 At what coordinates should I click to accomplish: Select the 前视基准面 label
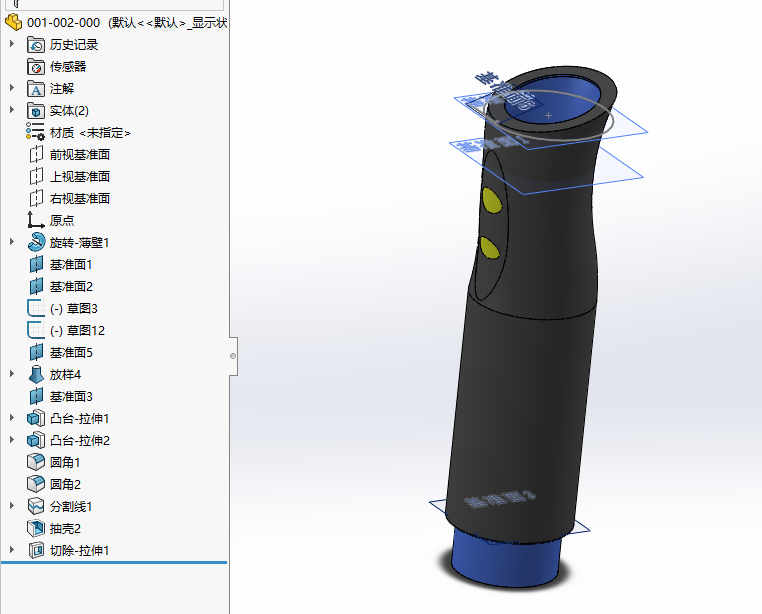tap(80, 155)
